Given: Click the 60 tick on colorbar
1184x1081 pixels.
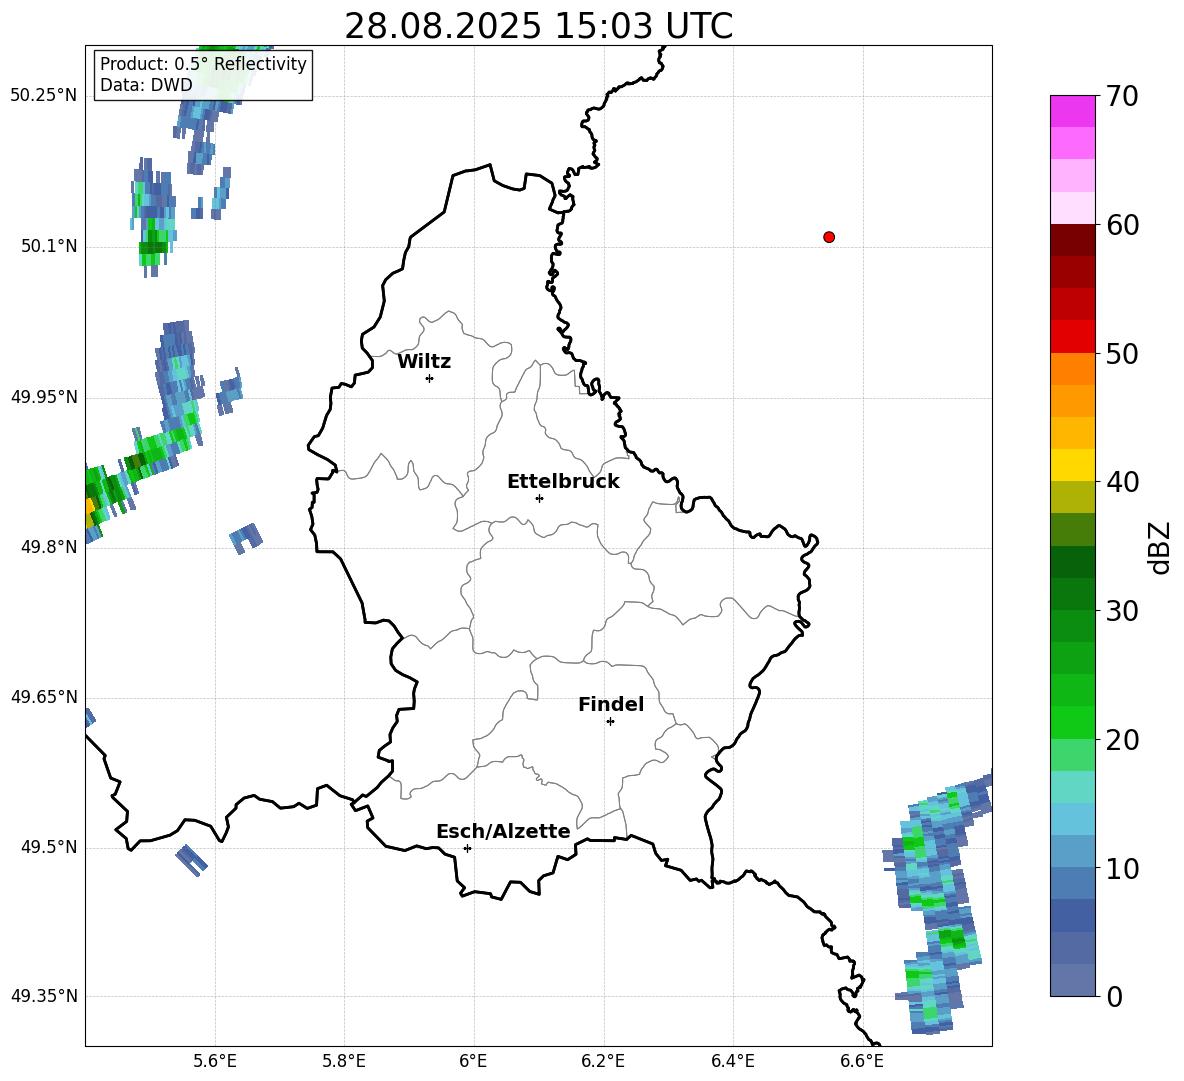Looking at the screenshot, I should pyautogui.click(x=1122, y=225).
